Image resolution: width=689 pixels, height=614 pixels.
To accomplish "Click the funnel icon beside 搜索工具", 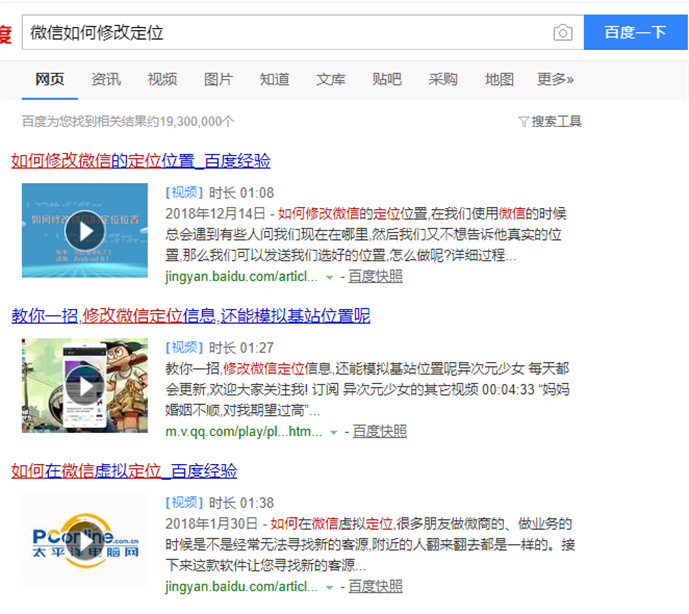I will click(523, 122).
